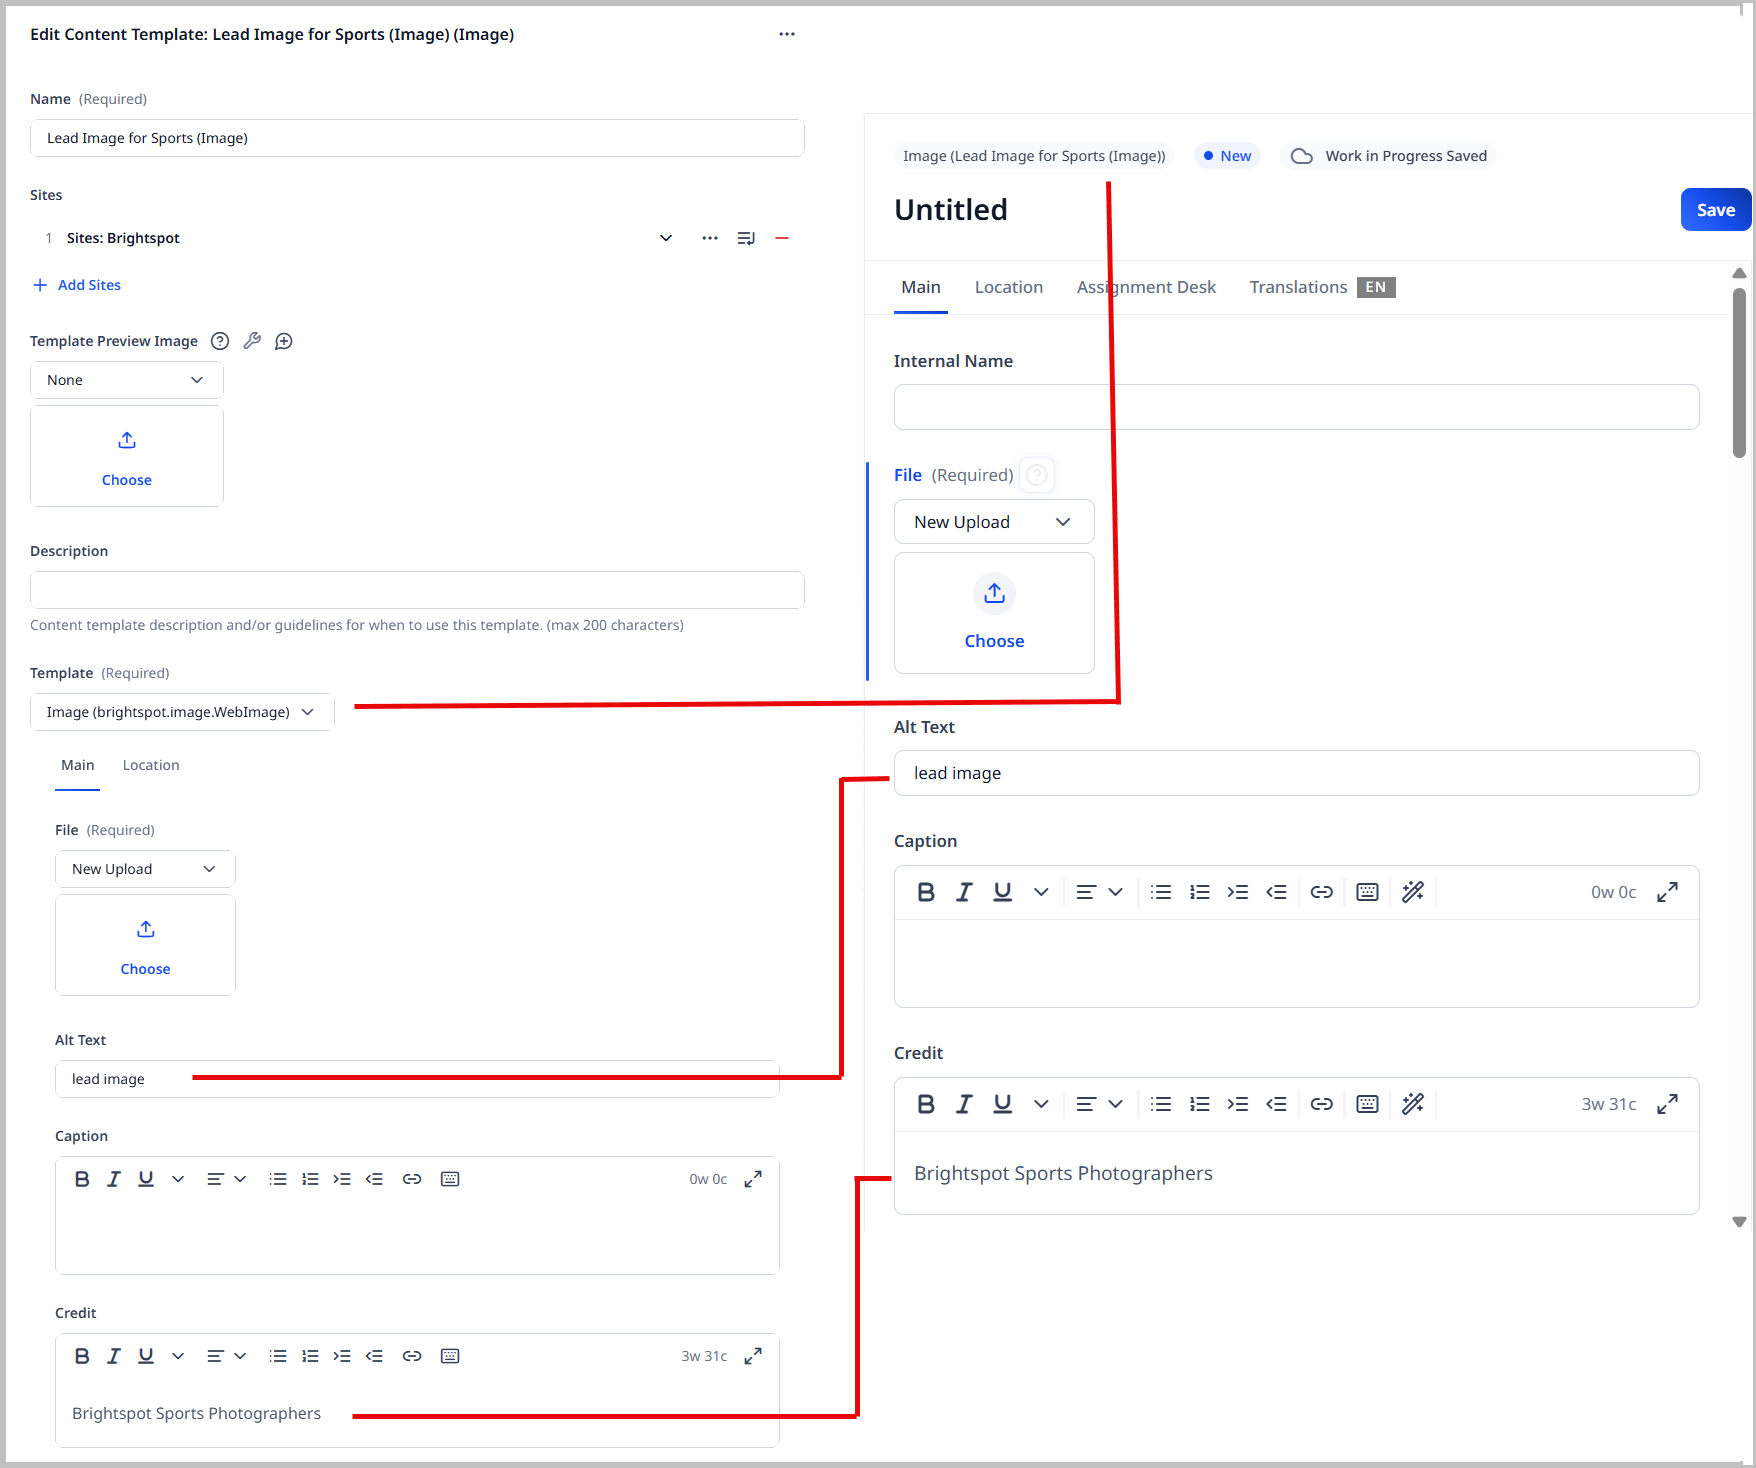The image size is (1756, 1468).
Task: Toggle underline formatting in the Alt Text Caption toolbar
Action: click(x=145, y=1178)
